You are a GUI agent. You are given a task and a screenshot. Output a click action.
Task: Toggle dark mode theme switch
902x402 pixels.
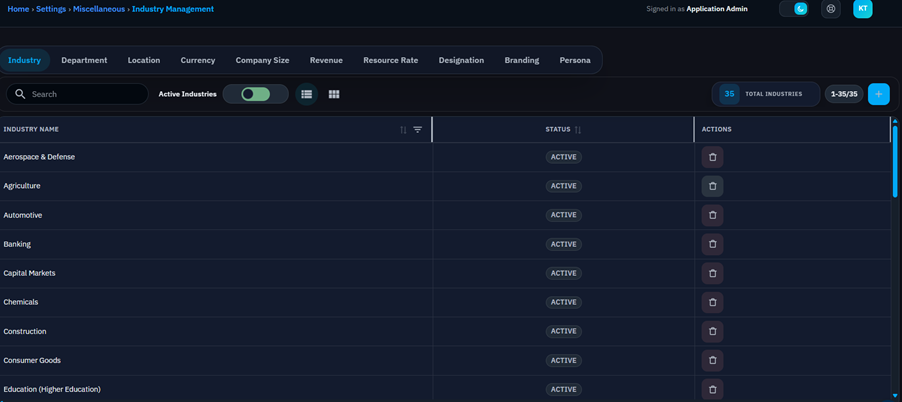(794, 9)
